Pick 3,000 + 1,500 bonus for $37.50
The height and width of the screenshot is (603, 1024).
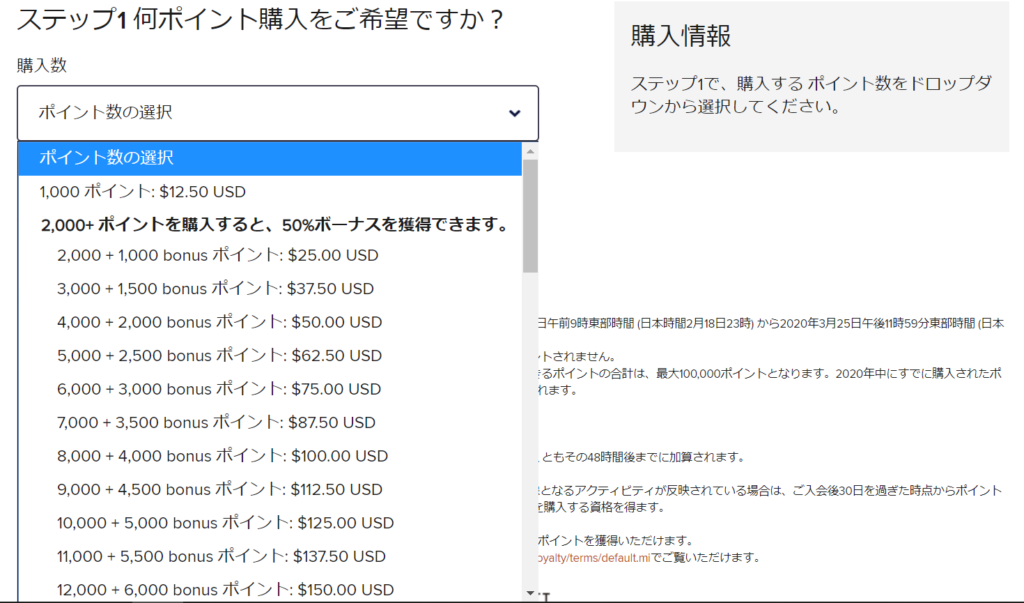tap(215, 289)
